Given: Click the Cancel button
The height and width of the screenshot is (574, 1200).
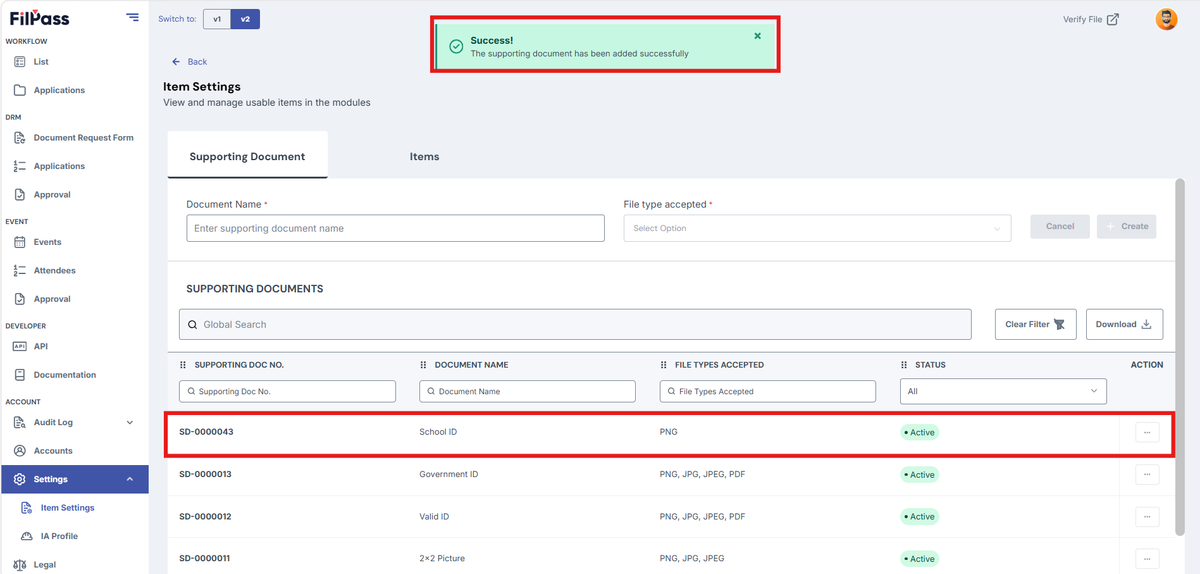Looking at the screenshot, I should (x=1060, y=226).
